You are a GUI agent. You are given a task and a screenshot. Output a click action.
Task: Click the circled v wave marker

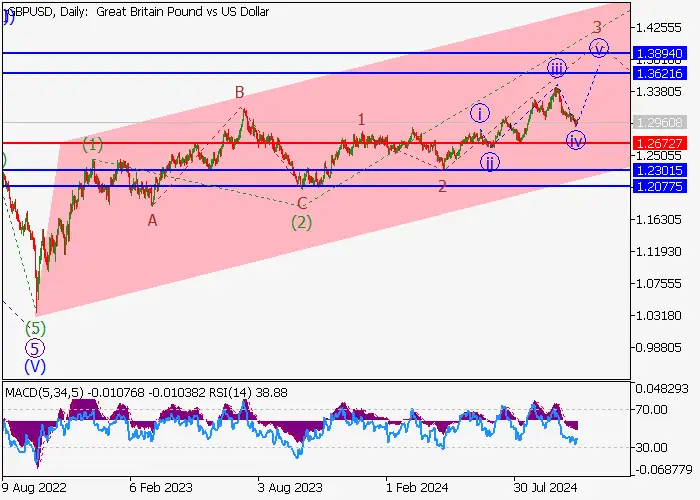[599, 48]
